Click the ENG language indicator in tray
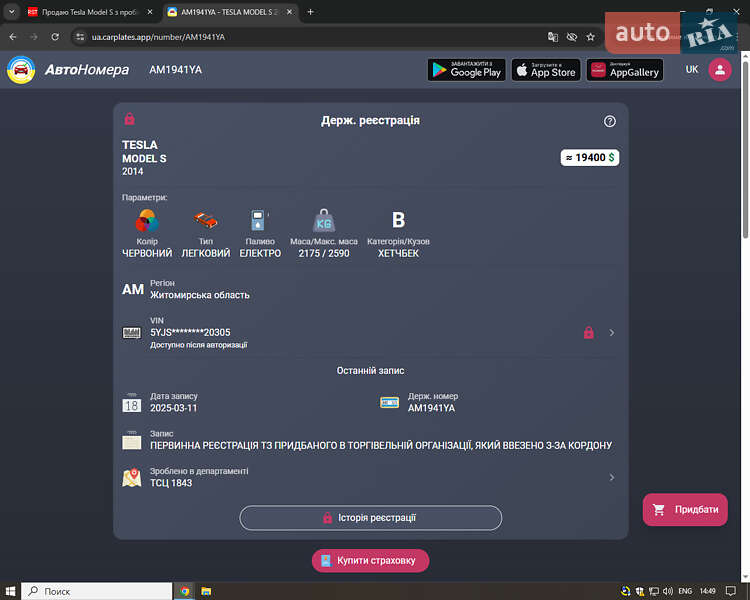The height and width of the screenshot is (600, 750). (x=685, y=591)
